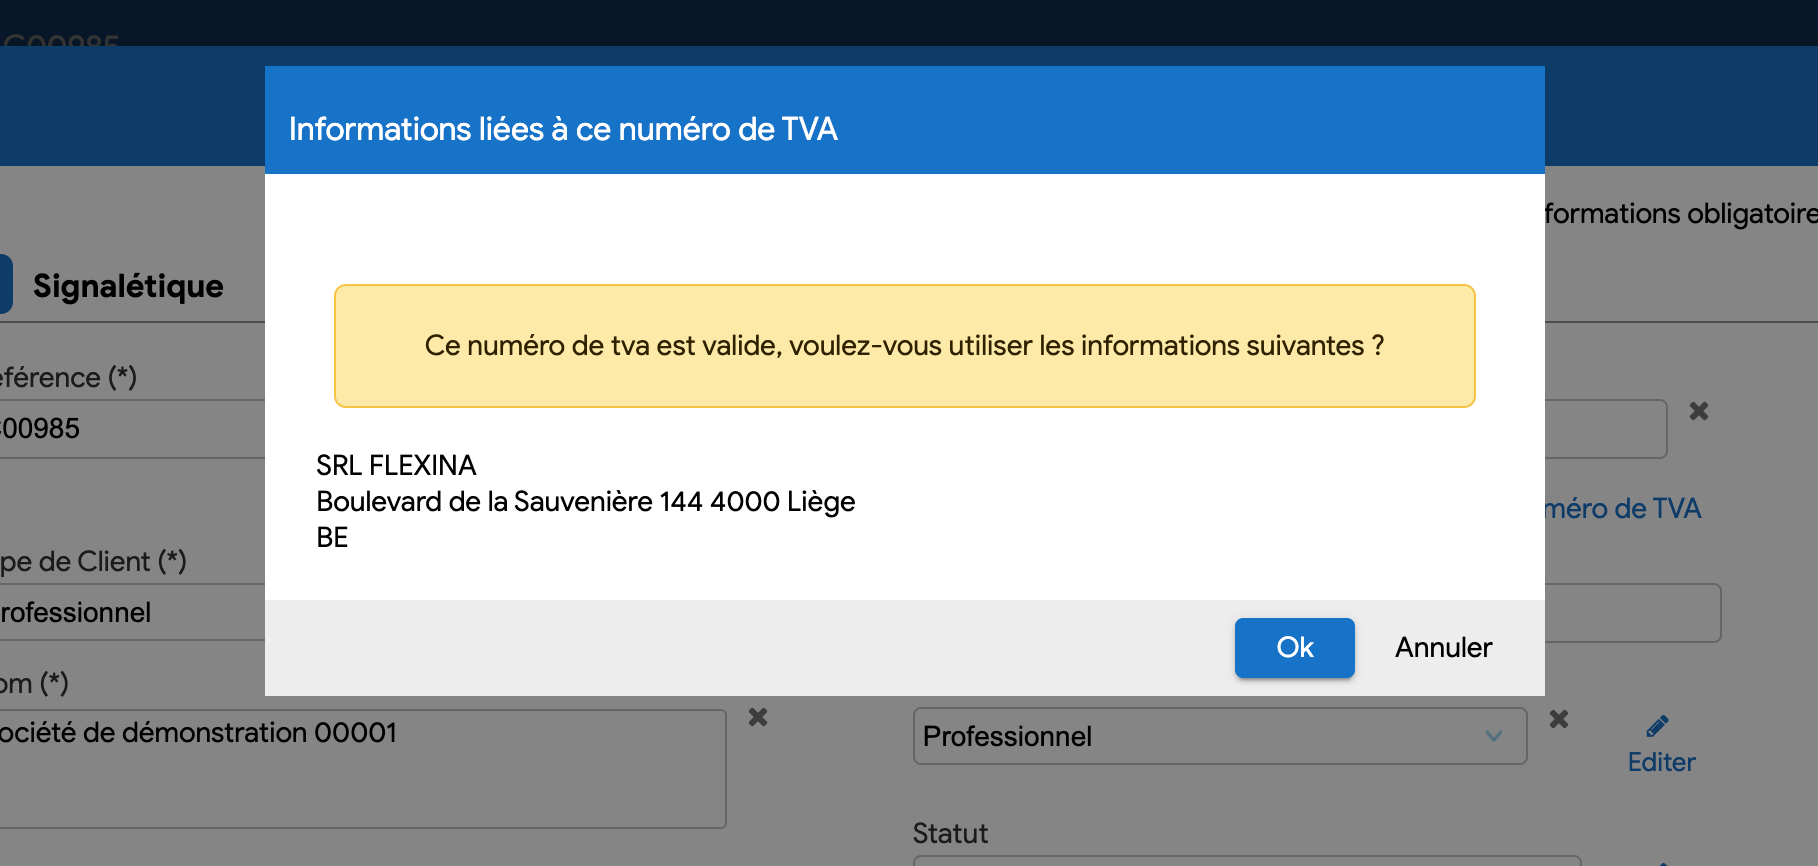Select the SRL FLEXINA company name text
The image size is (1818, 866).
point(396,466)
